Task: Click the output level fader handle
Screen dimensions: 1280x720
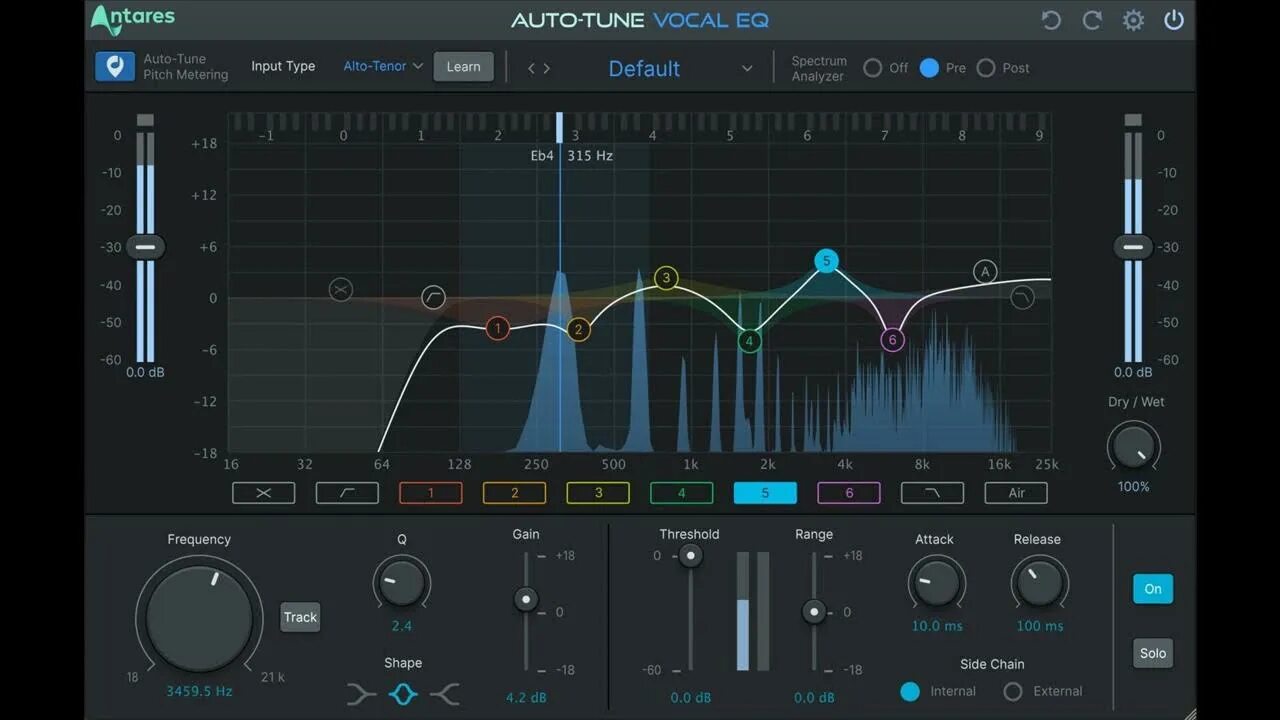Action: click(x=1133, y=247)
